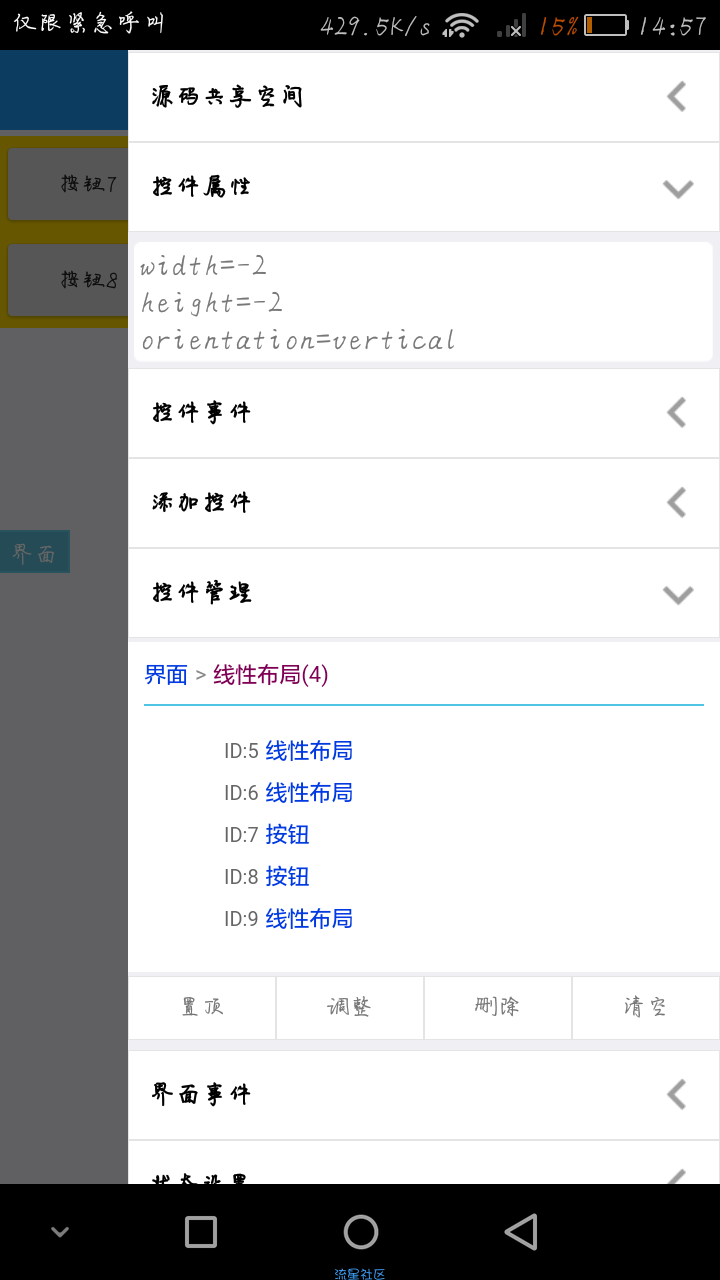Click the 清空 button
This screenshot has width=720, height=1280.
[x=646, y=1007]
